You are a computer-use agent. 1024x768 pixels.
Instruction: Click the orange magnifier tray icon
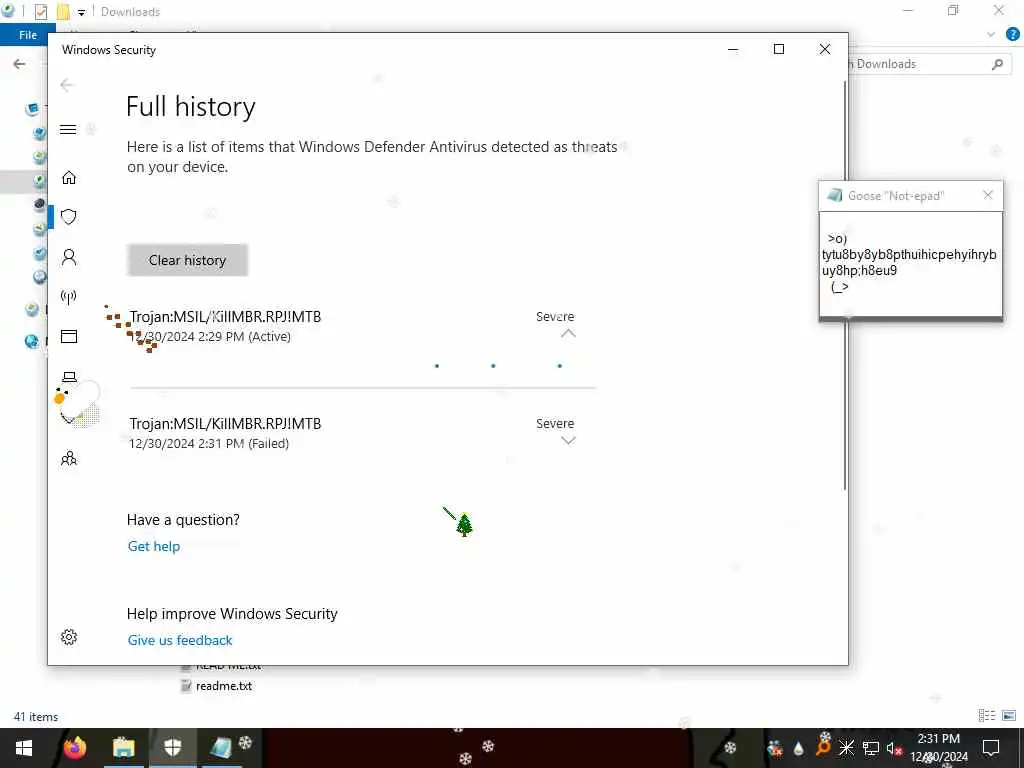click(x=823, y=747)
